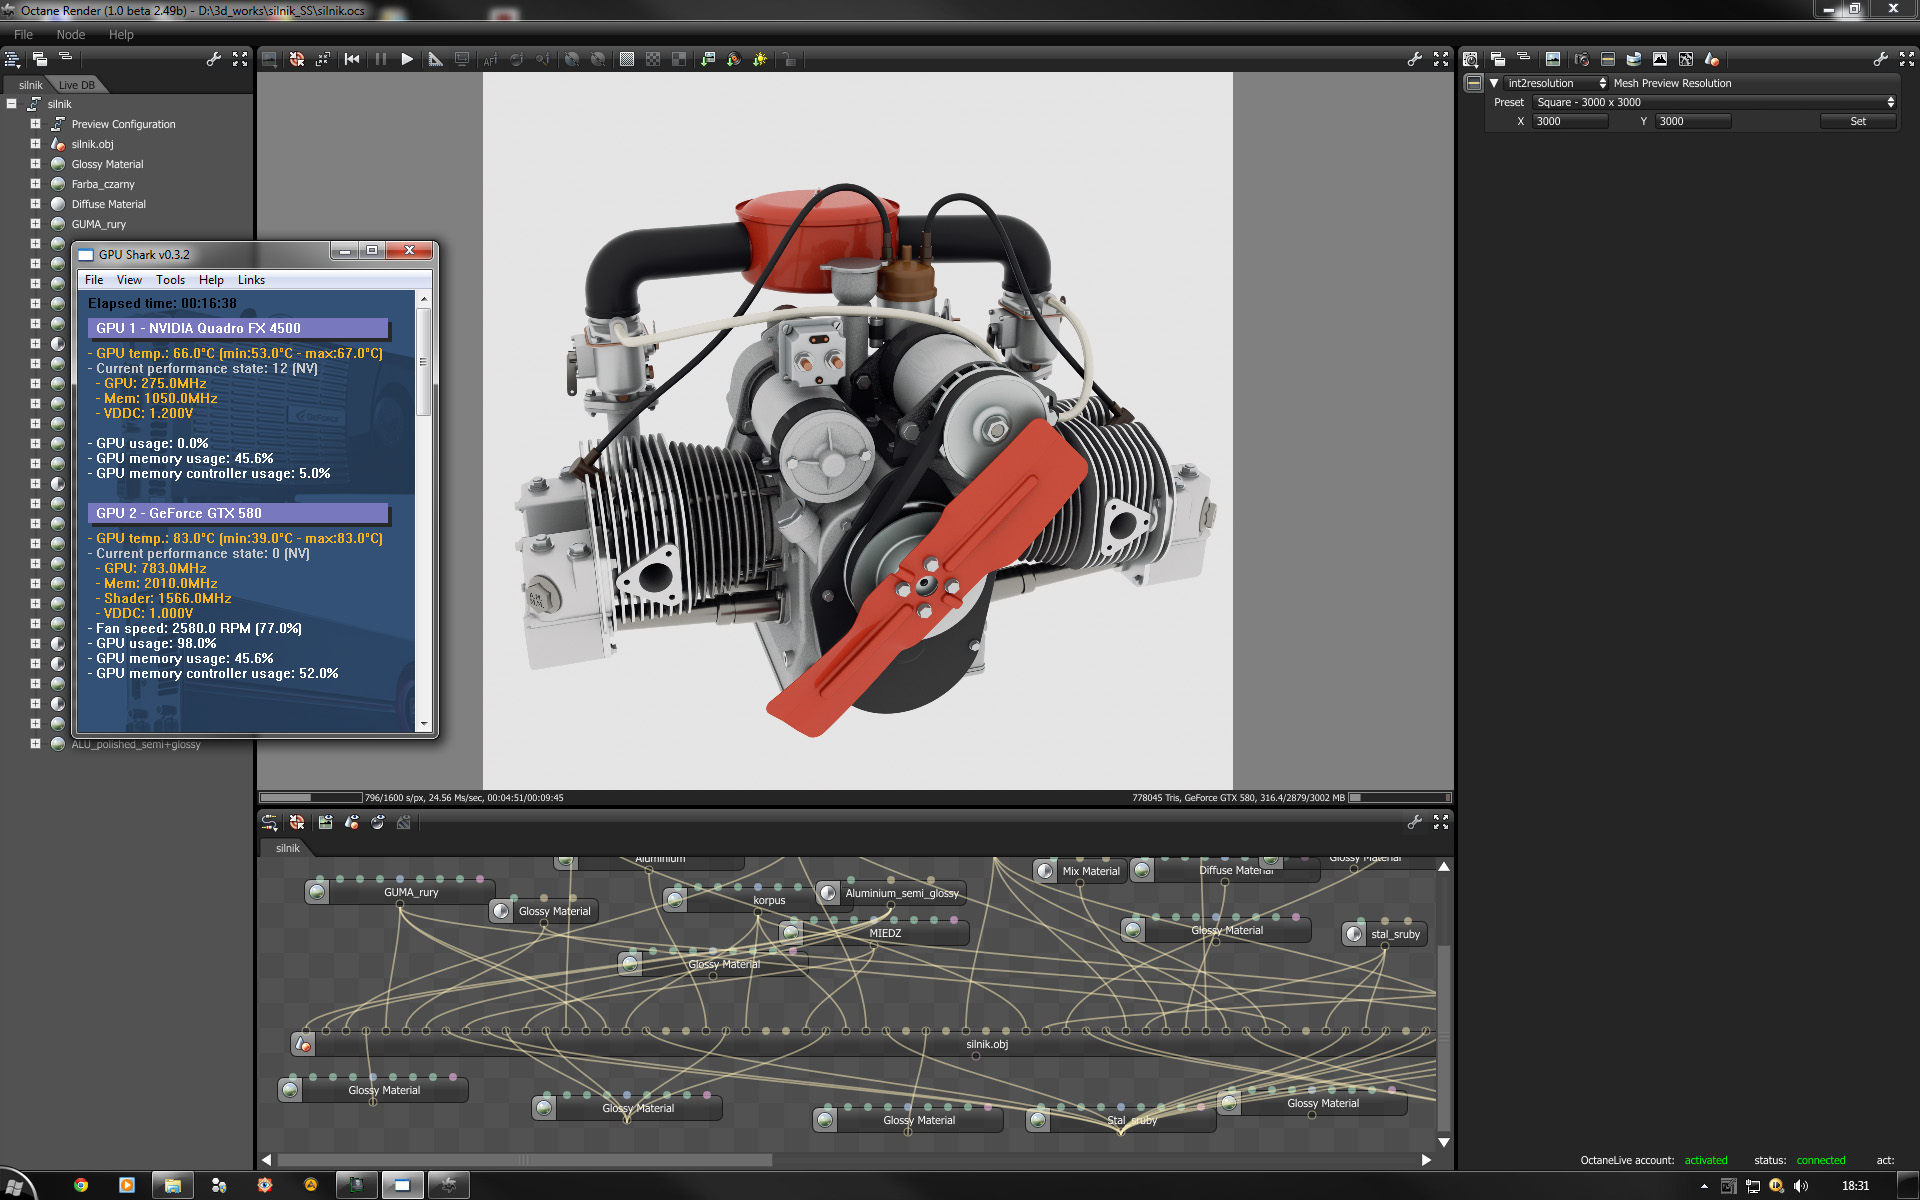Click the pause render icon

[x=381, y=59]
